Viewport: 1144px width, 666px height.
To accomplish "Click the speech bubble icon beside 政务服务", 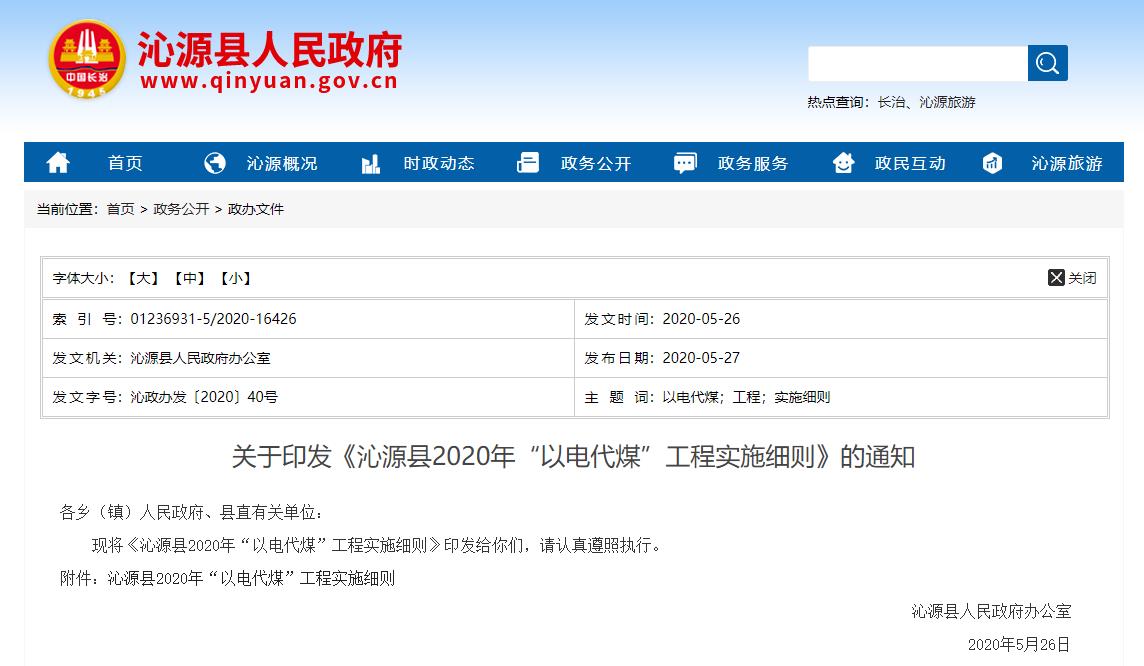I will click(685, 163).
